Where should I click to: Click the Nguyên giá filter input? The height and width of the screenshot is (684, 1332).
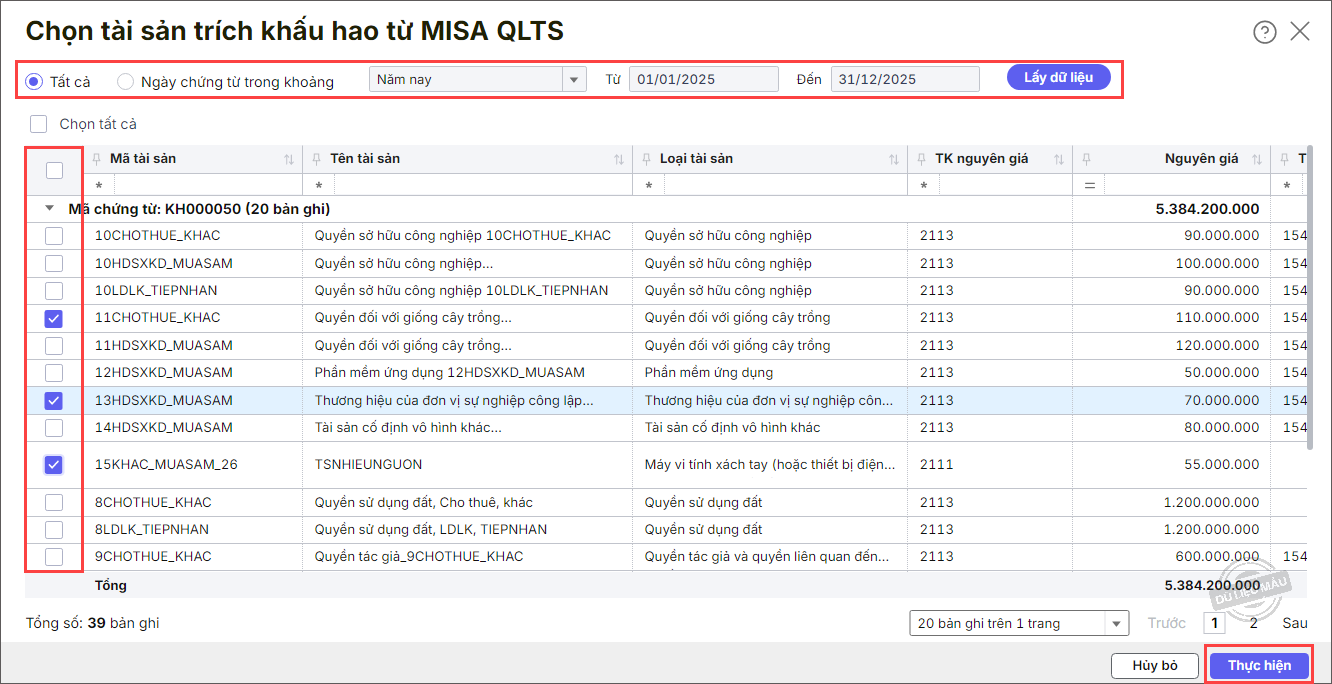point(1187,185)
